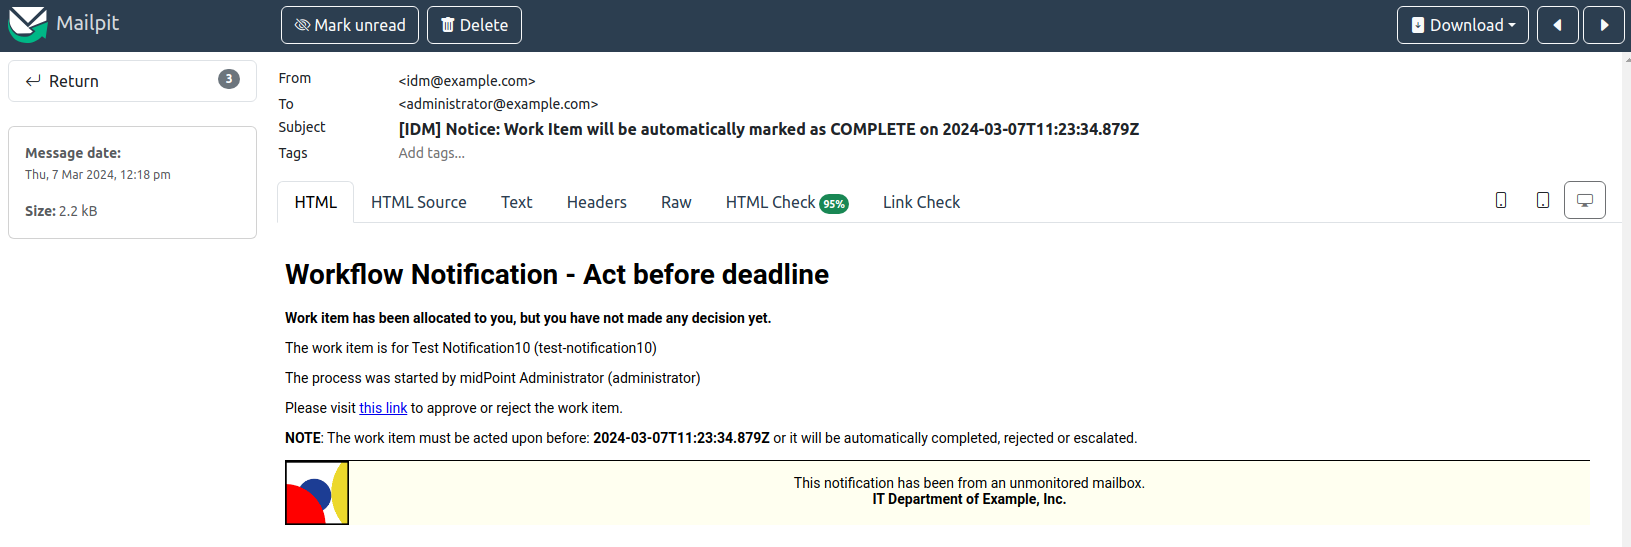
Task: Mark this message as unread
Action: 350,25
